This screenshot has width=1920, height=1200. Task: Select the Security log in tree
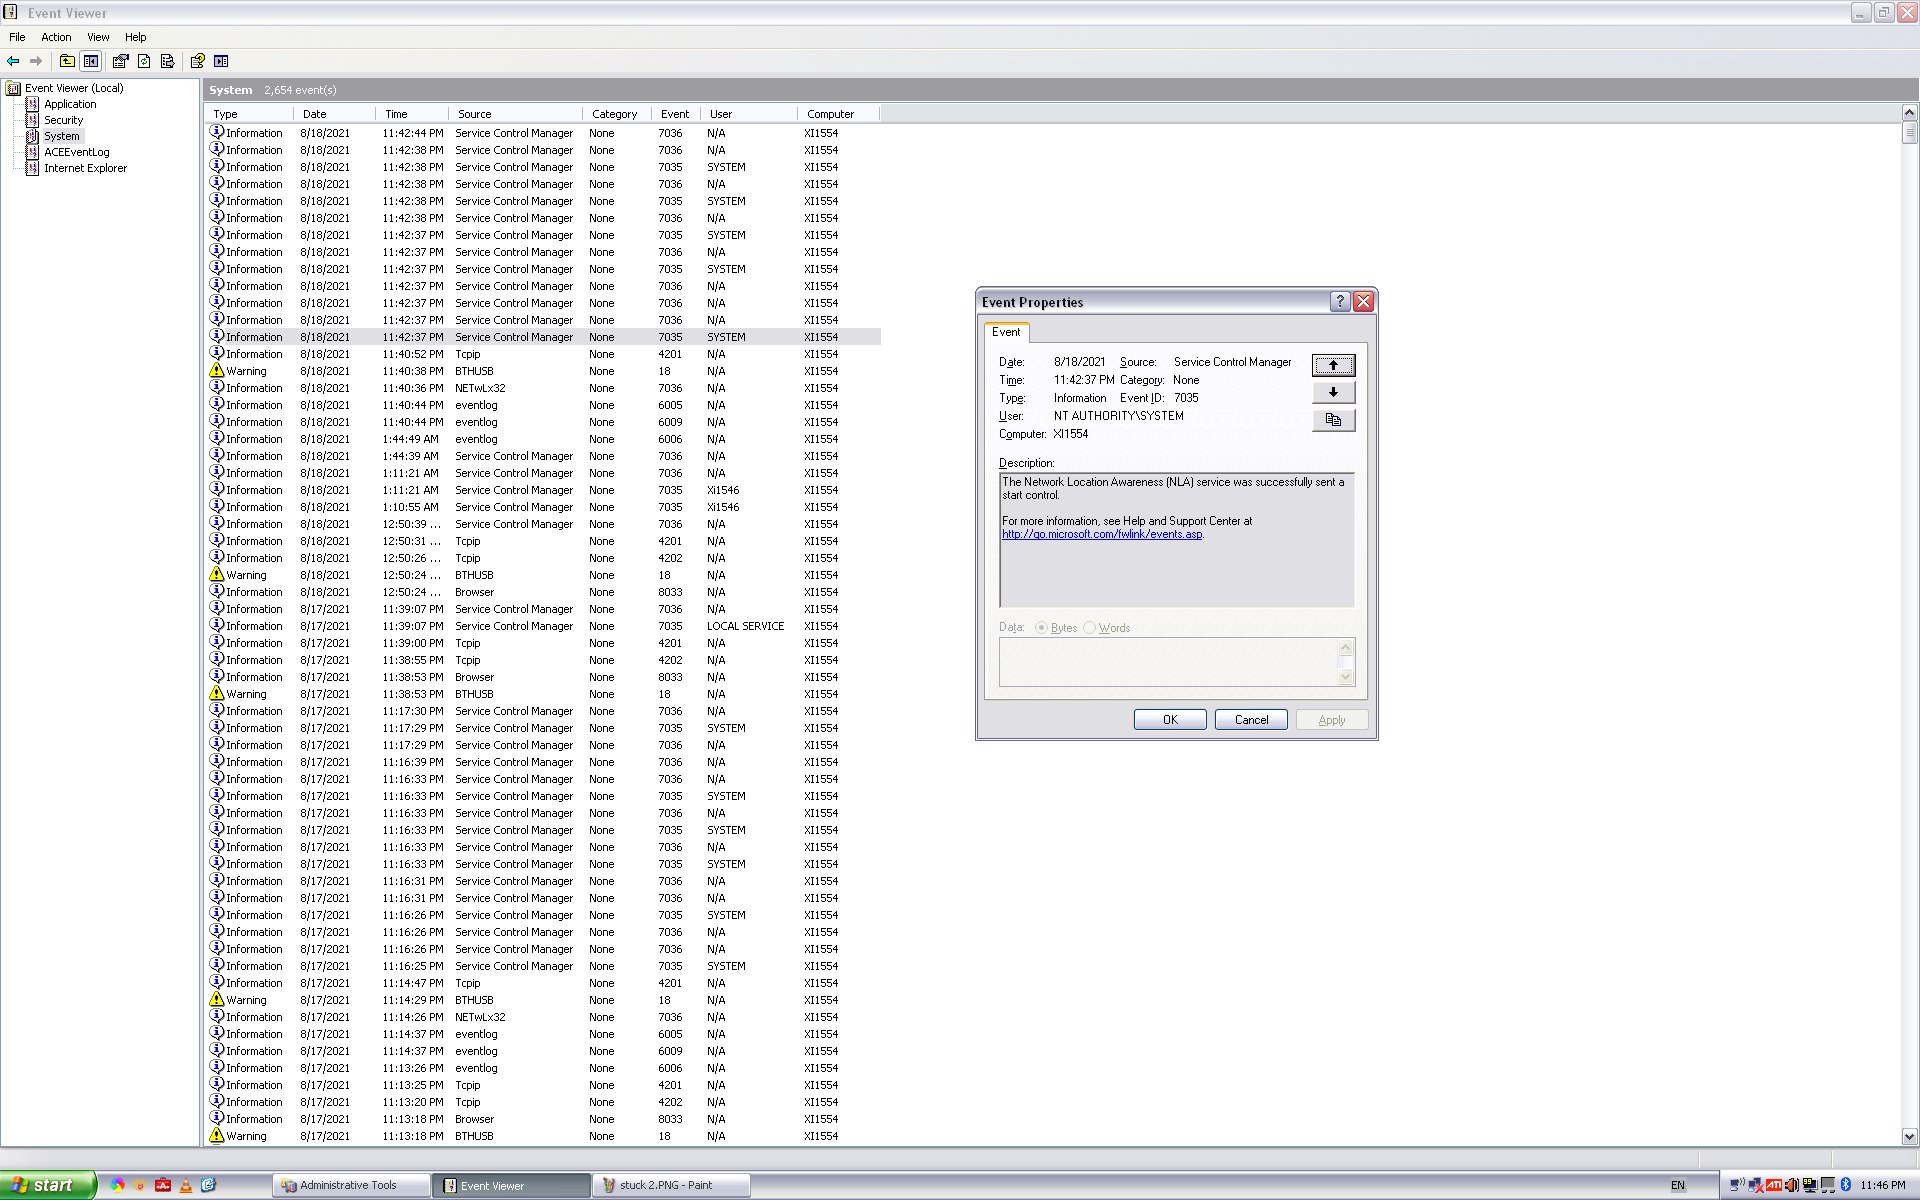click(63, 120)
